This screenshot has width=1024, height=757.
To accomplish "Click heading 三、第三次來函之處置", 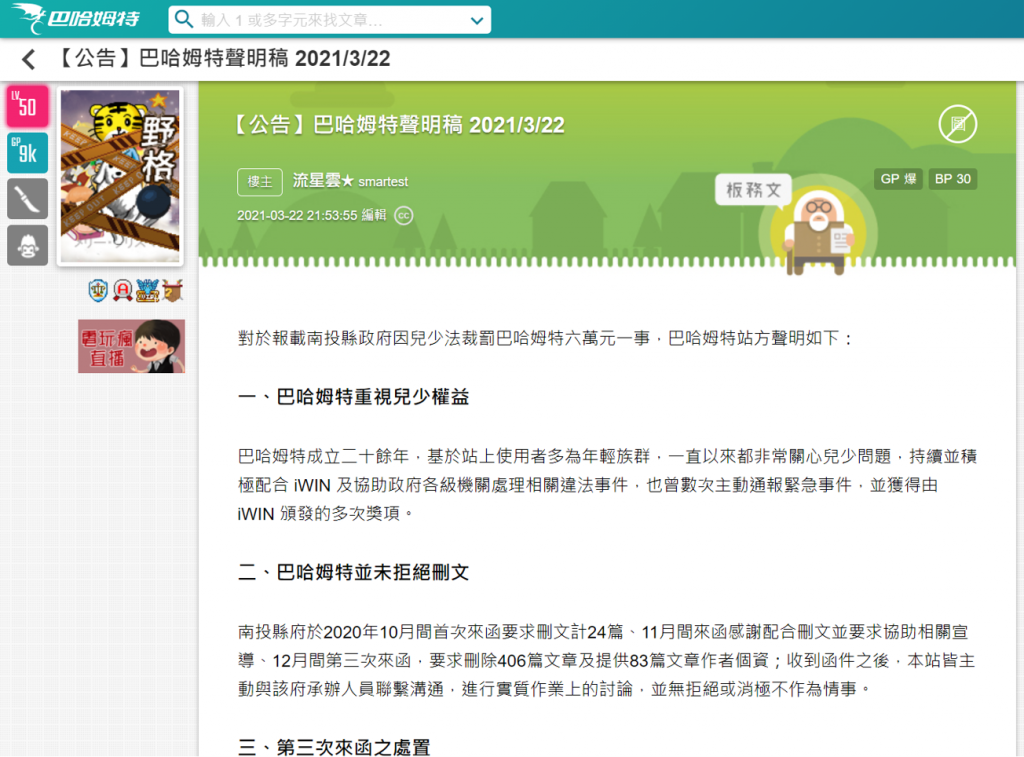I will [x=334, y=747].
